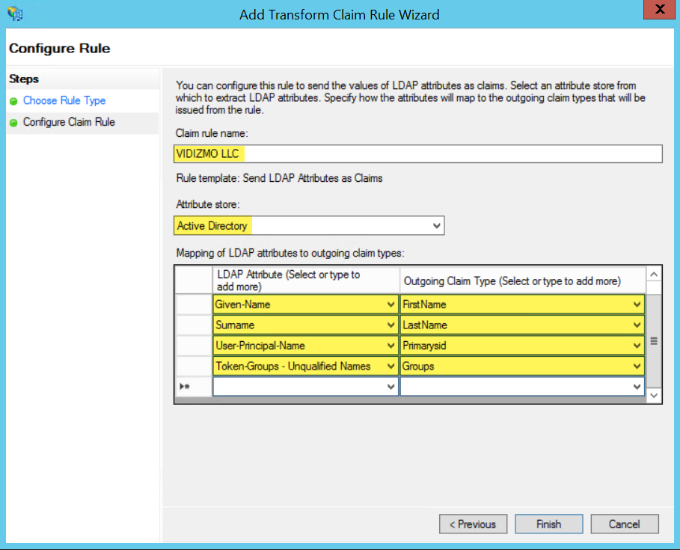This screenshot has height=550, width=680.
Task: Open the Given-Name LDAP attribute dropdown
Action: [391, 304]
